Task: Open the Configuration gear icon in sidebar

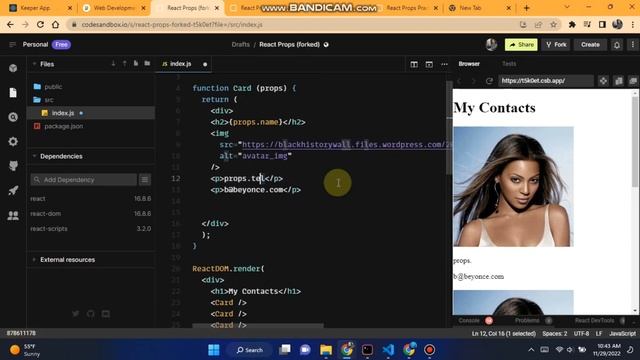Action: click(13, 141)
